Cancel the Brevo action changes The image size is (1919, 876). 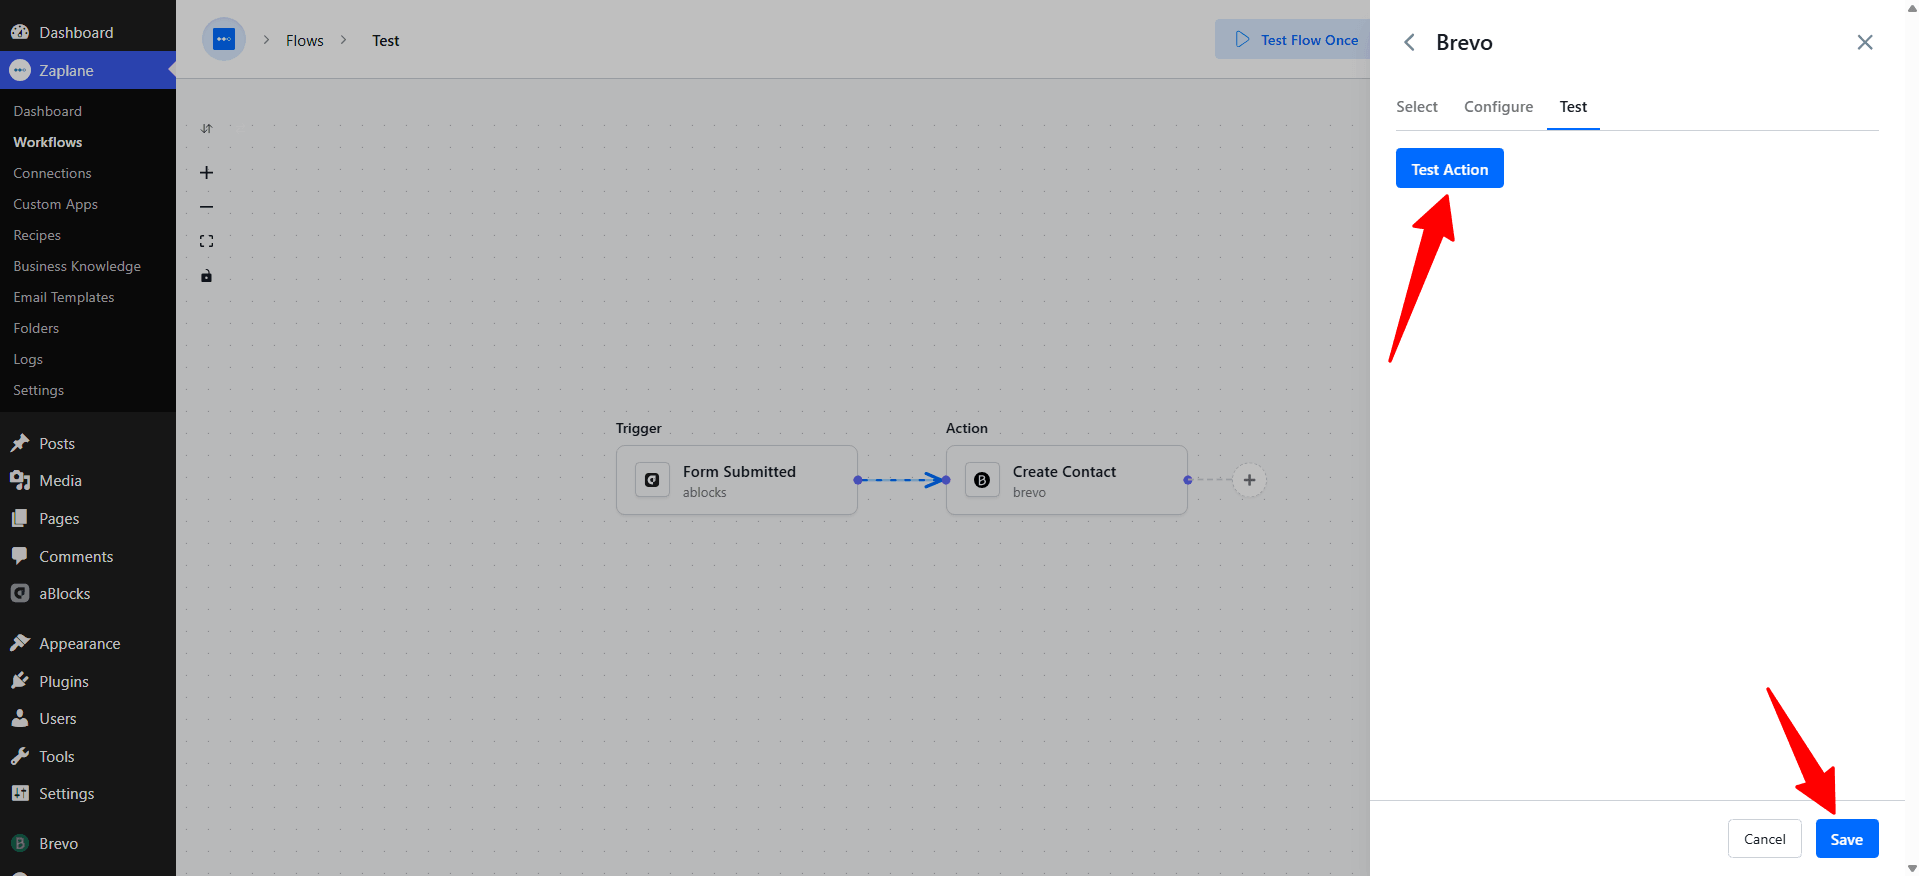tap(1765, 839)
